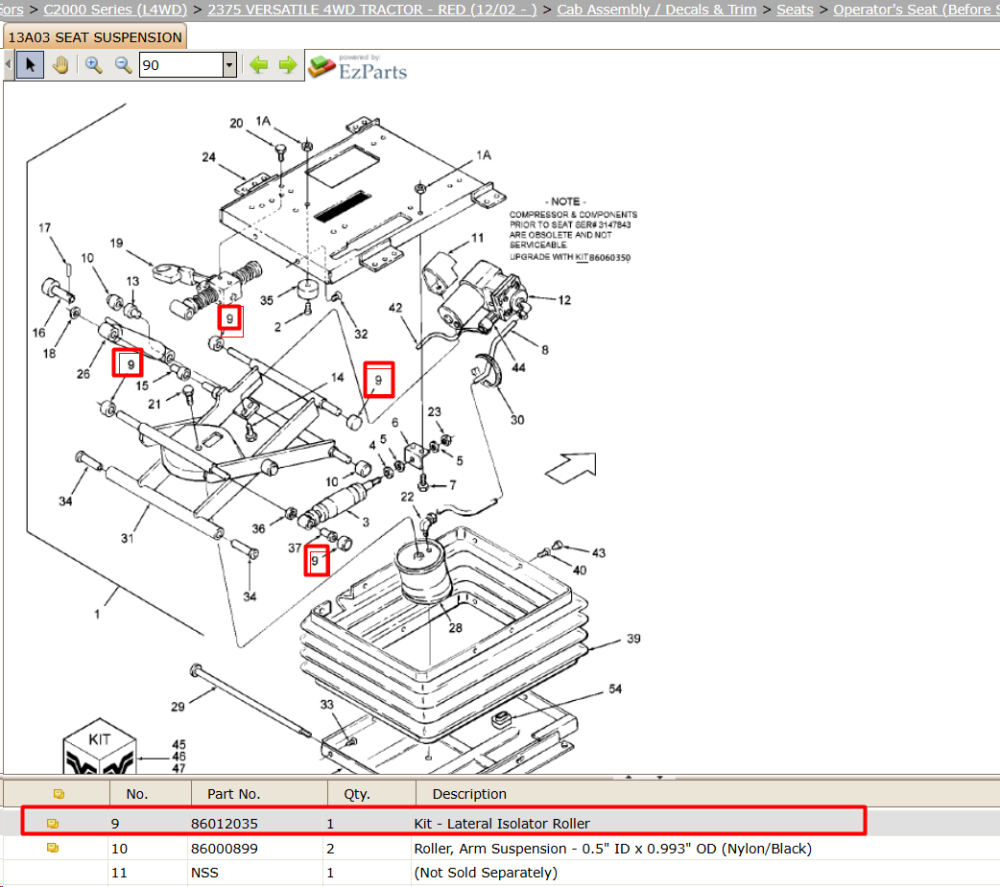
Task: Click callout 42 in the diagram
Action: click(x=395, y=307)
